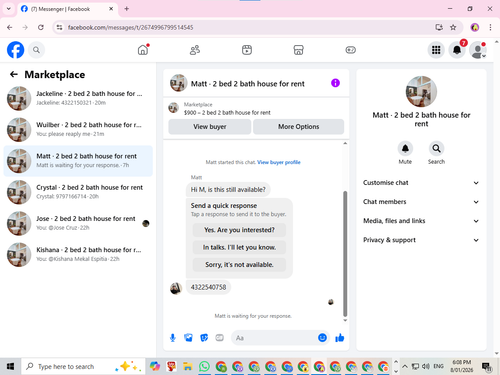Open the Gaming controller icon
Screen dimensions: 500x375
(350, 50)
